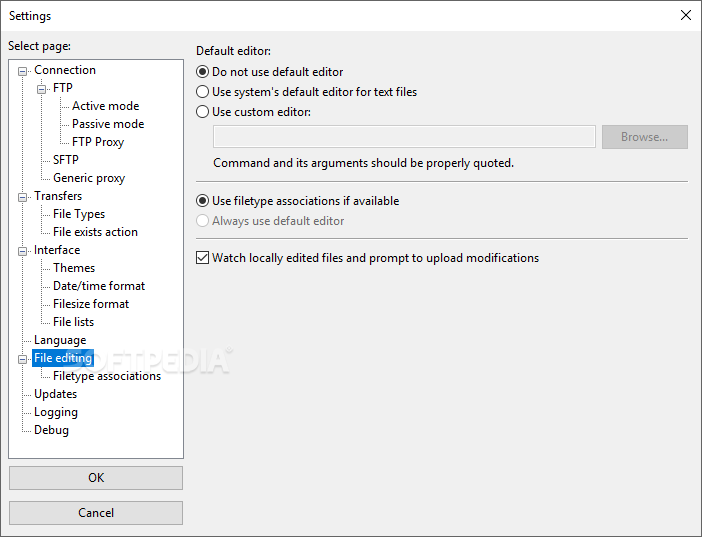Screen dimensions: 702x537
Task: Collapse the Connection tree node
Action: coord(22,71)
